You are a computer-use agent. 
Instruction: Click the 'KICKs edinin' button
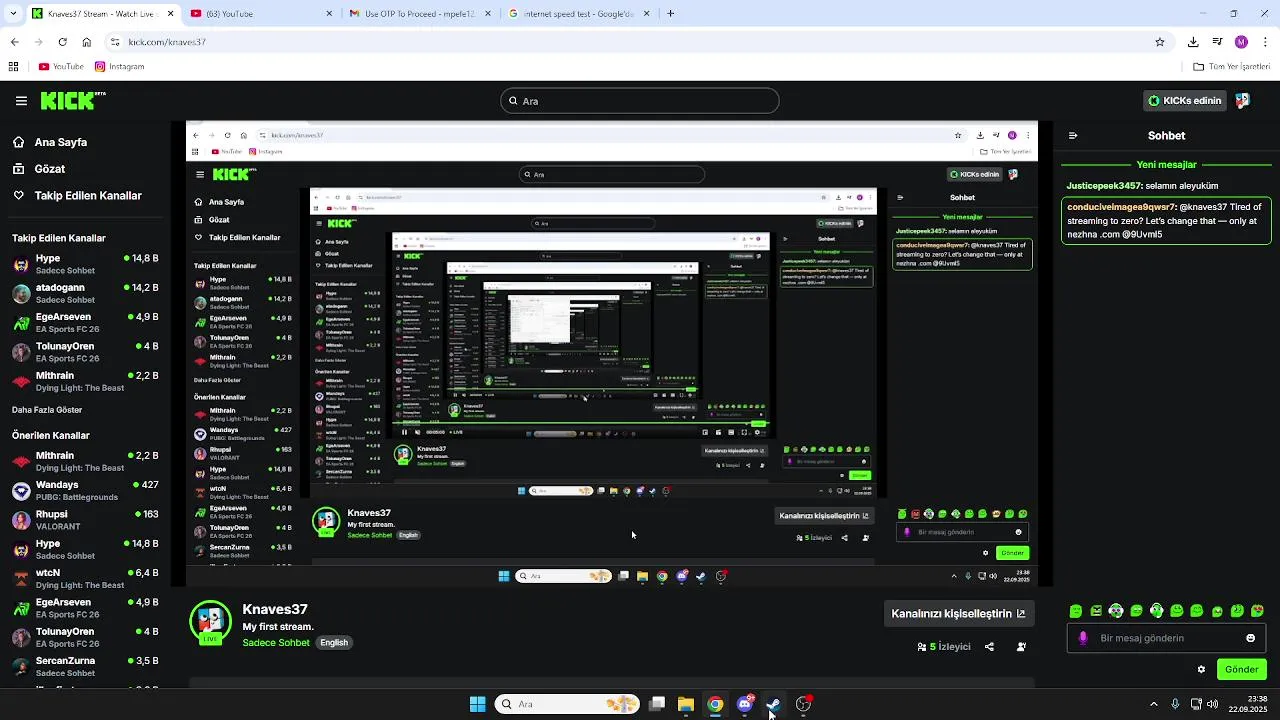(x=1184, y=101)
